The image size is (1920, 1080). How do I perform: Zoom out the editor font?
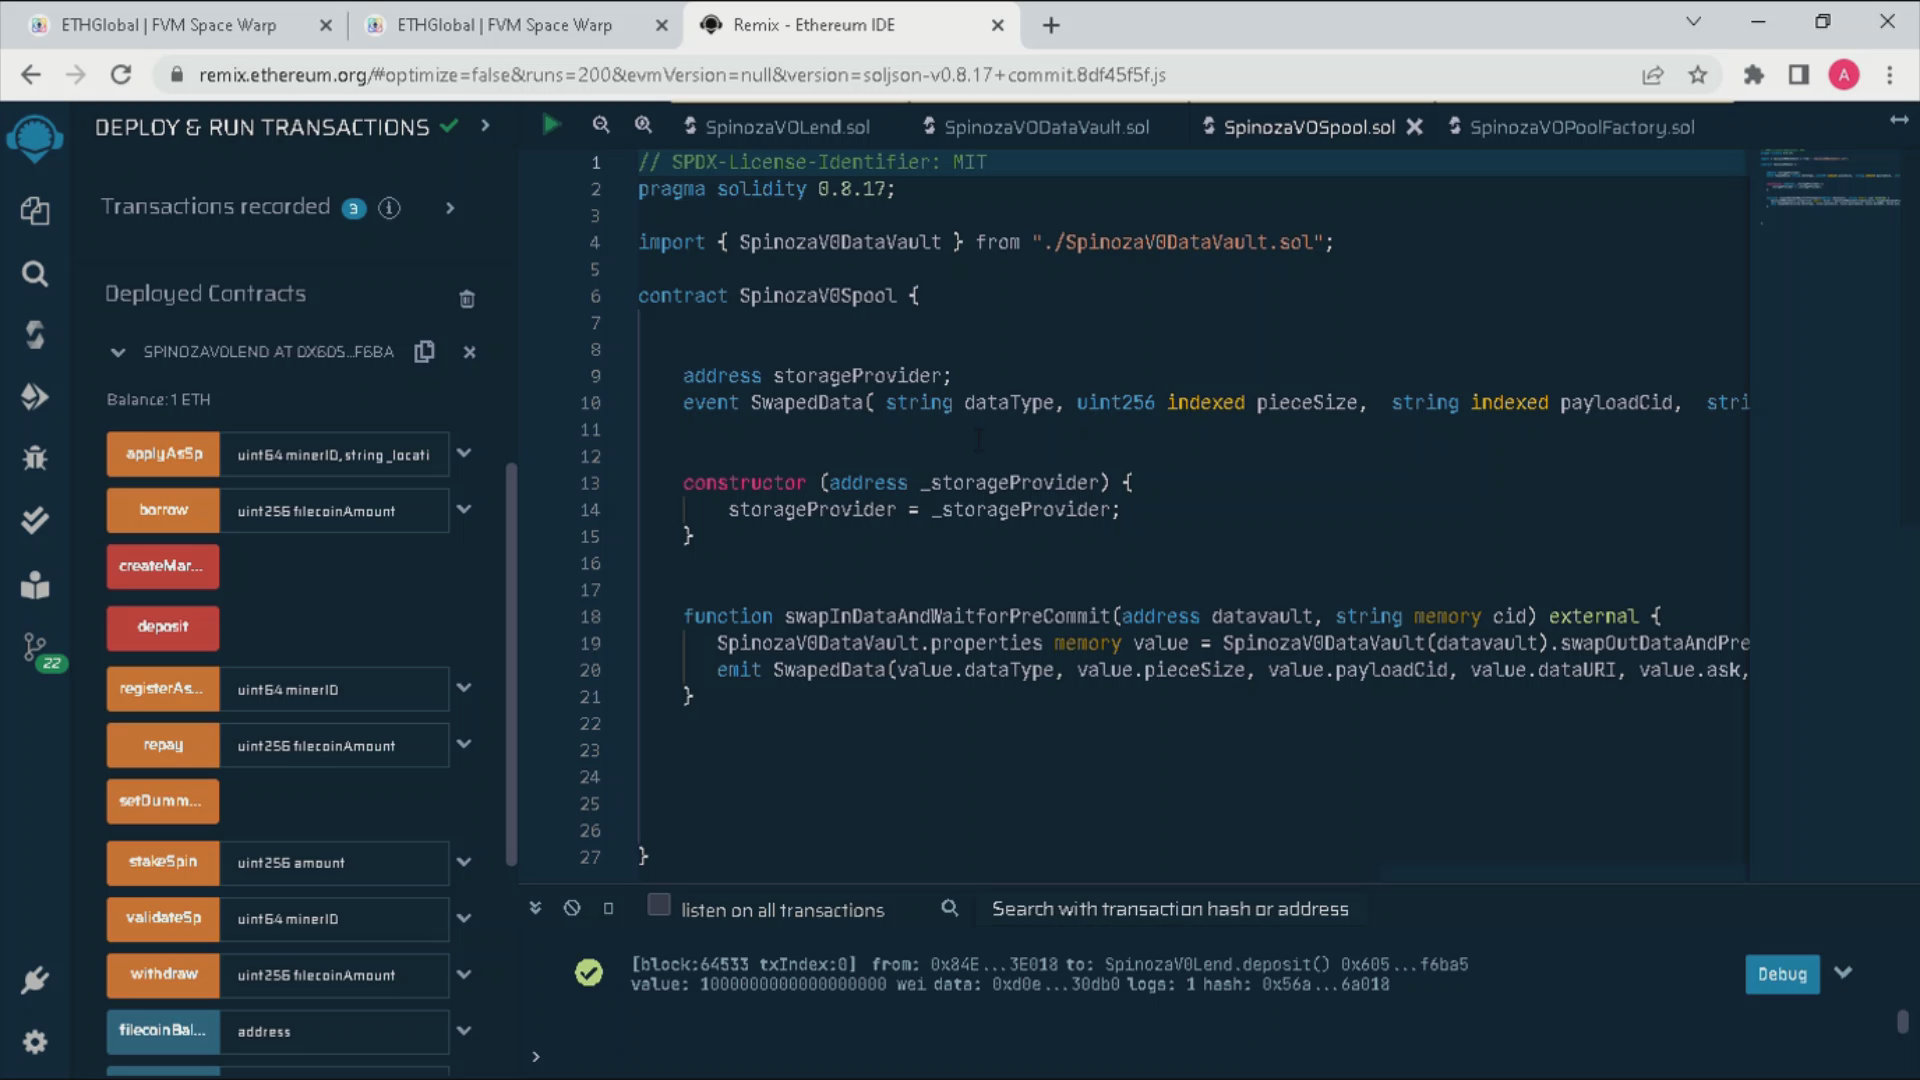[601, 125]
